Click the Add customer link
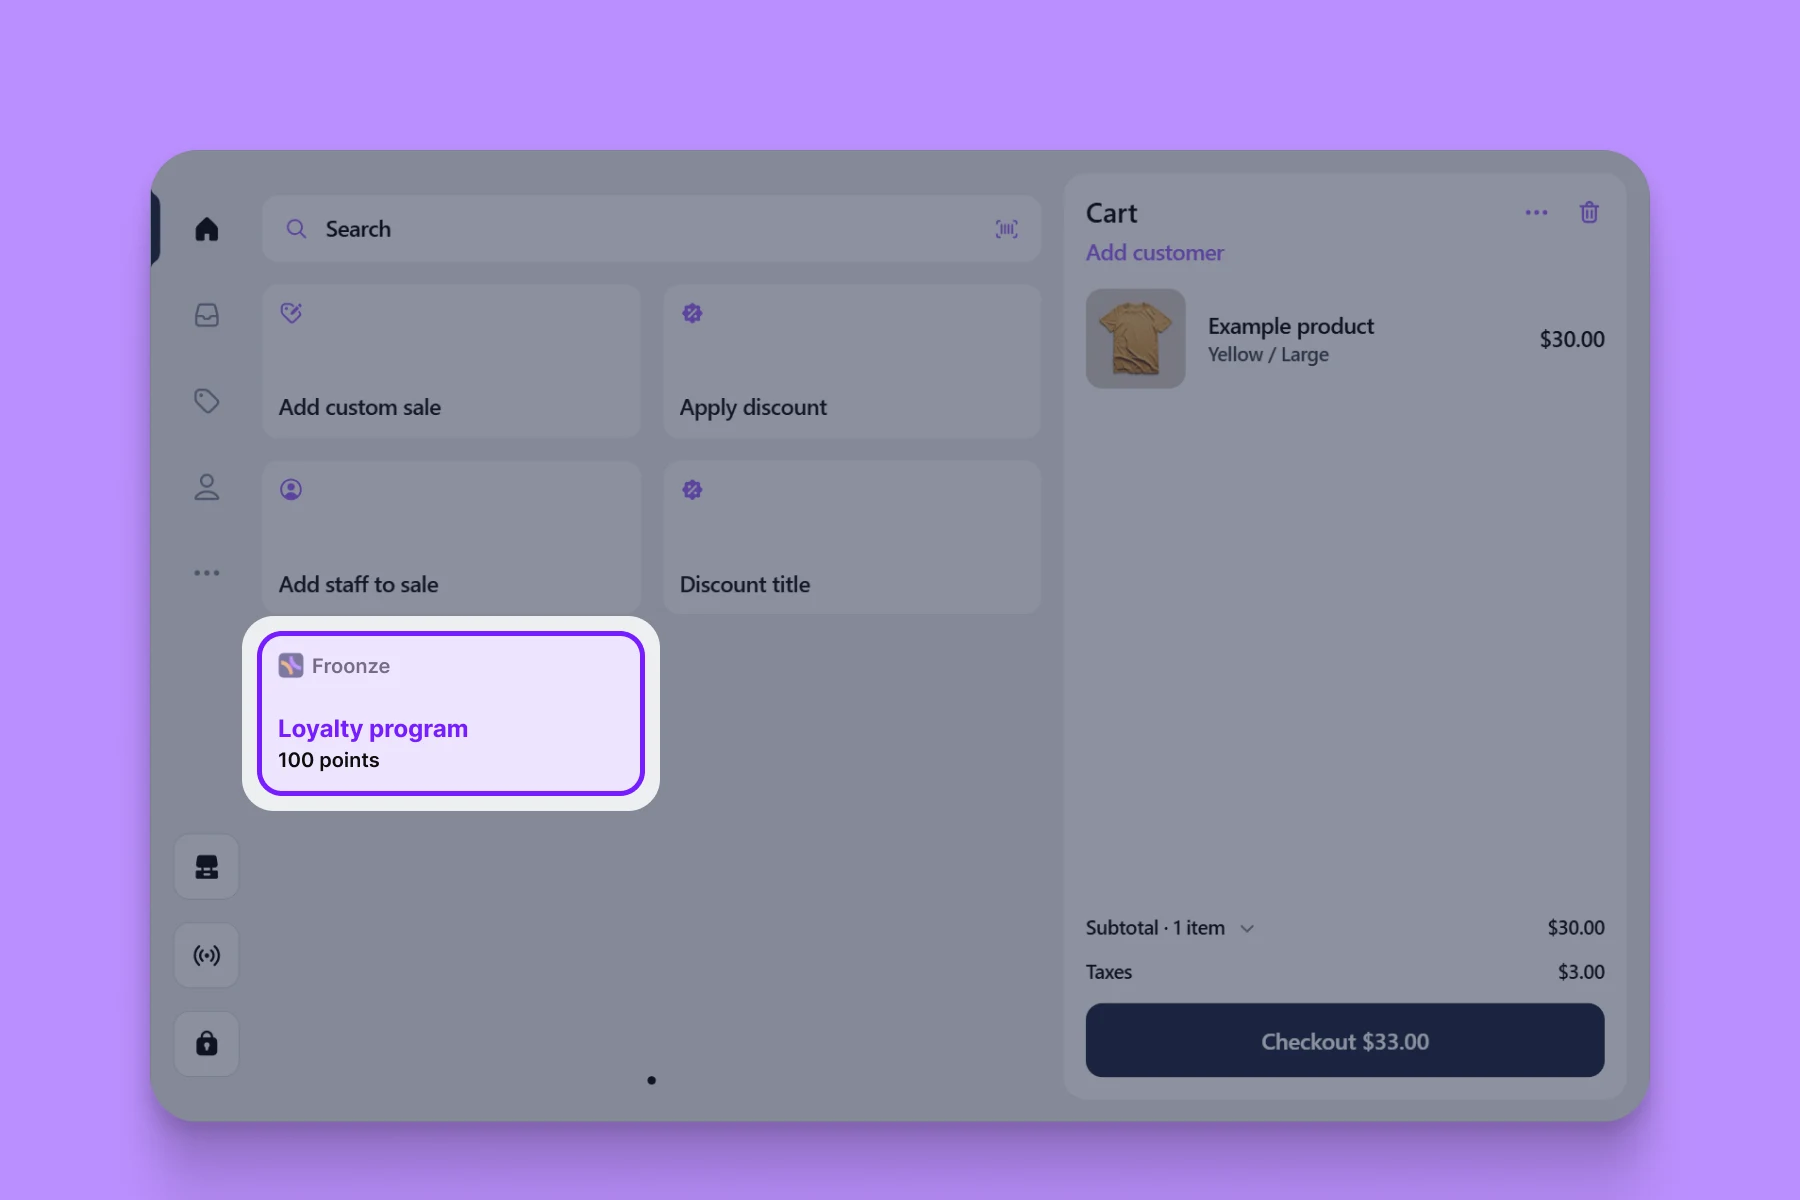This screenshot has width=1800, height=1200. [x=1155, y=253]
